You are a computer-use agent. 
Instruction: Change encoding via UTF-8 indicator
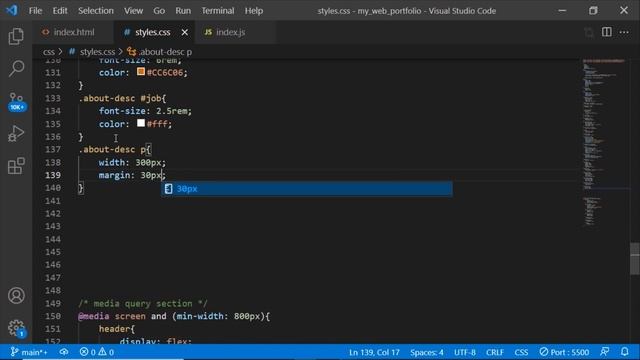click(x=465, y=352)
